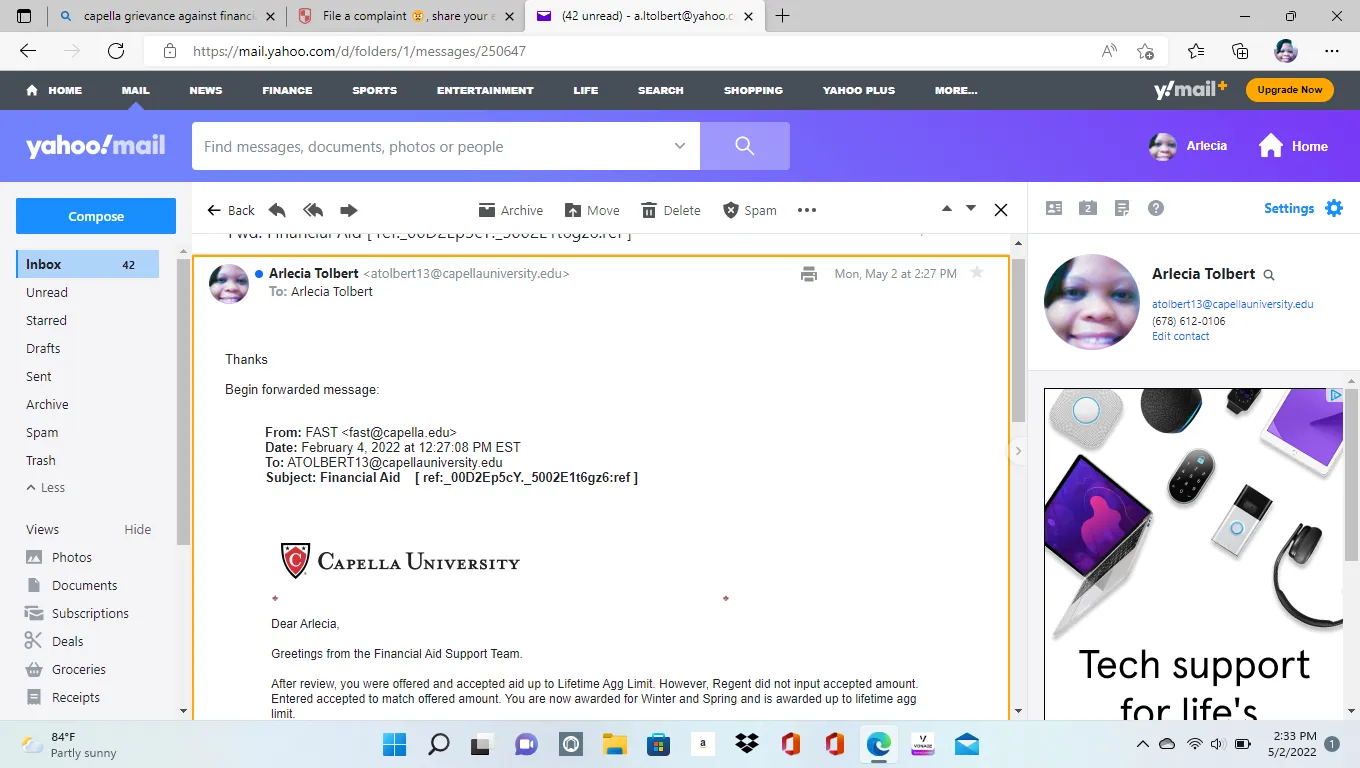The width and height of the screenshot is (1360, 768).
Task: Open the search options dropdown arrow
Action: tap(680, 146)
